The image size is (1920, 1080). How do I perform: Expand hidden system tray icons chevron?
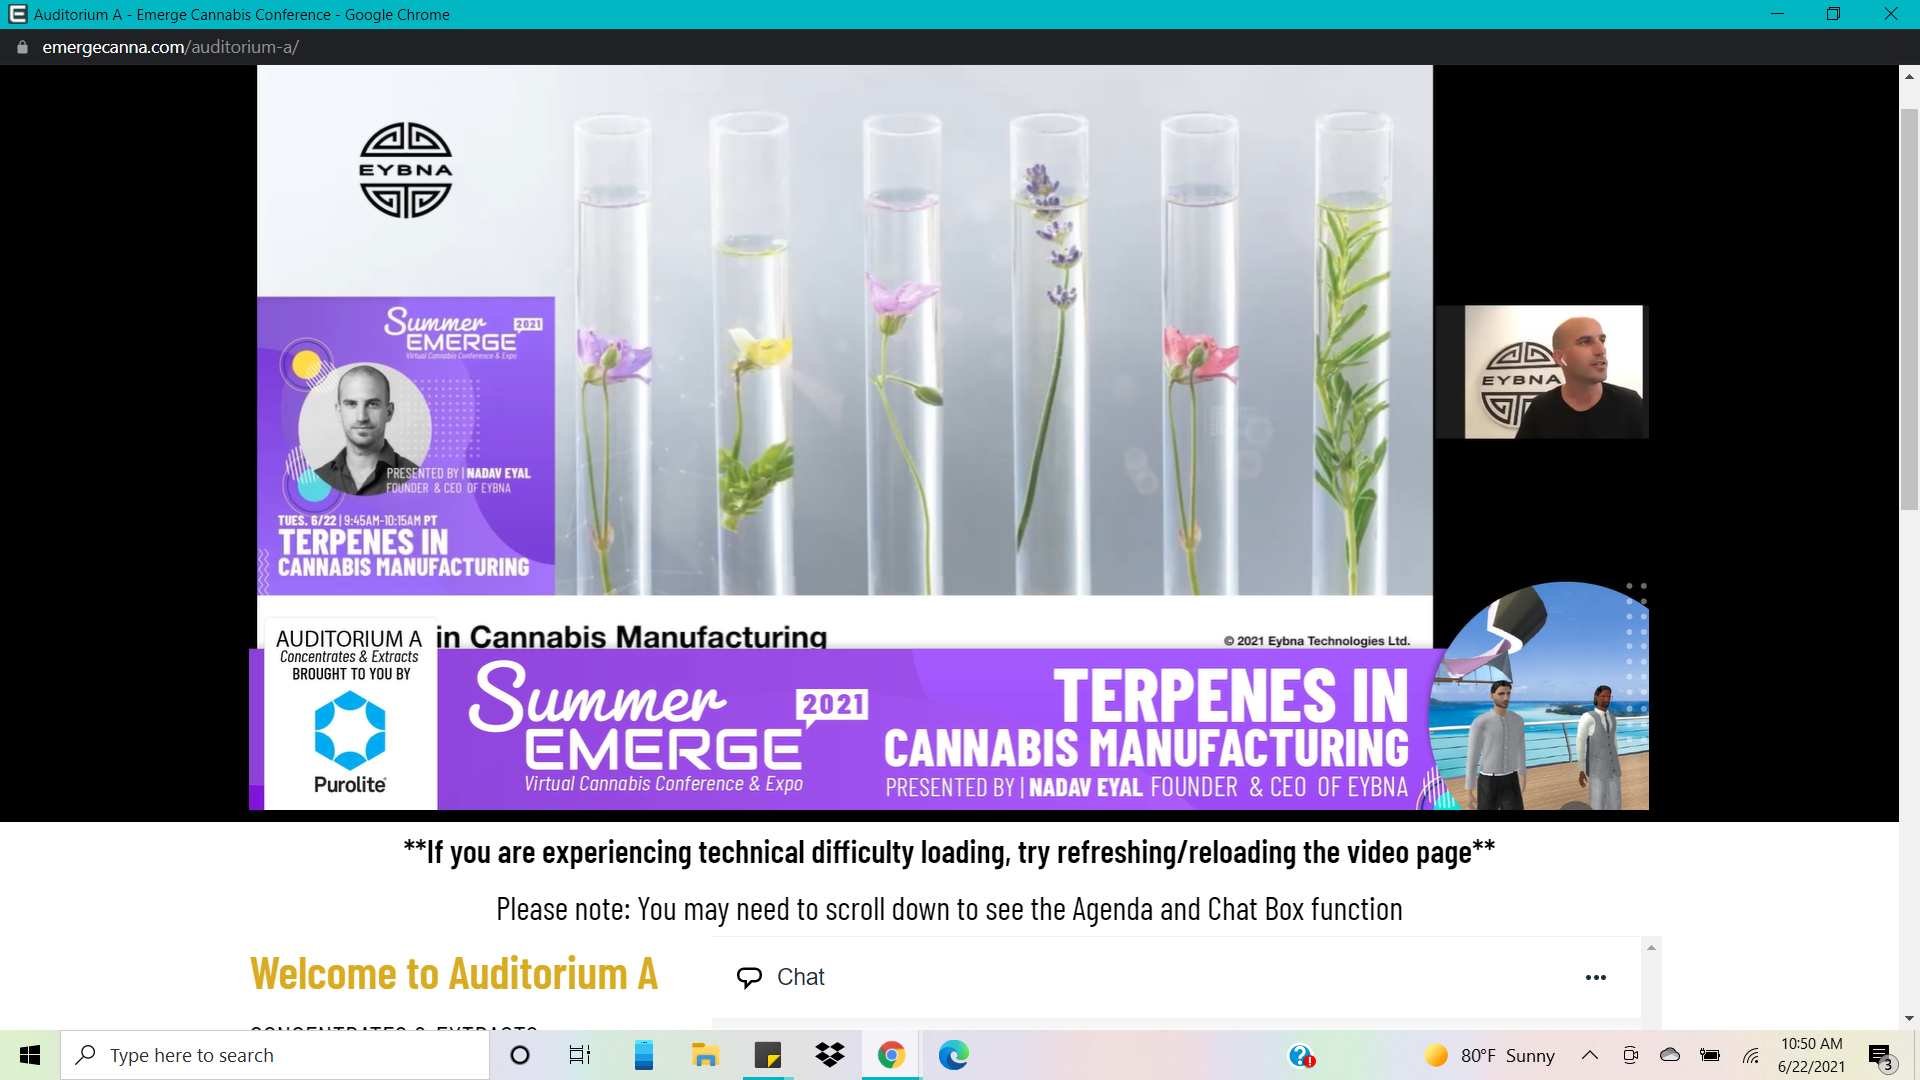(x=1589, y=1055)
